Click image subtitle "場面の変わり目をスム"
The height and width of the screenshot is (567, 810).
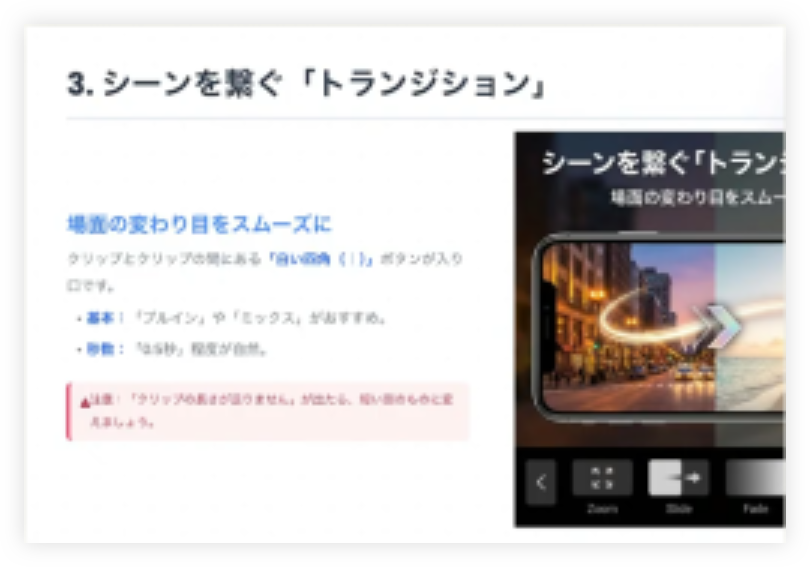[x=697, y=197]
